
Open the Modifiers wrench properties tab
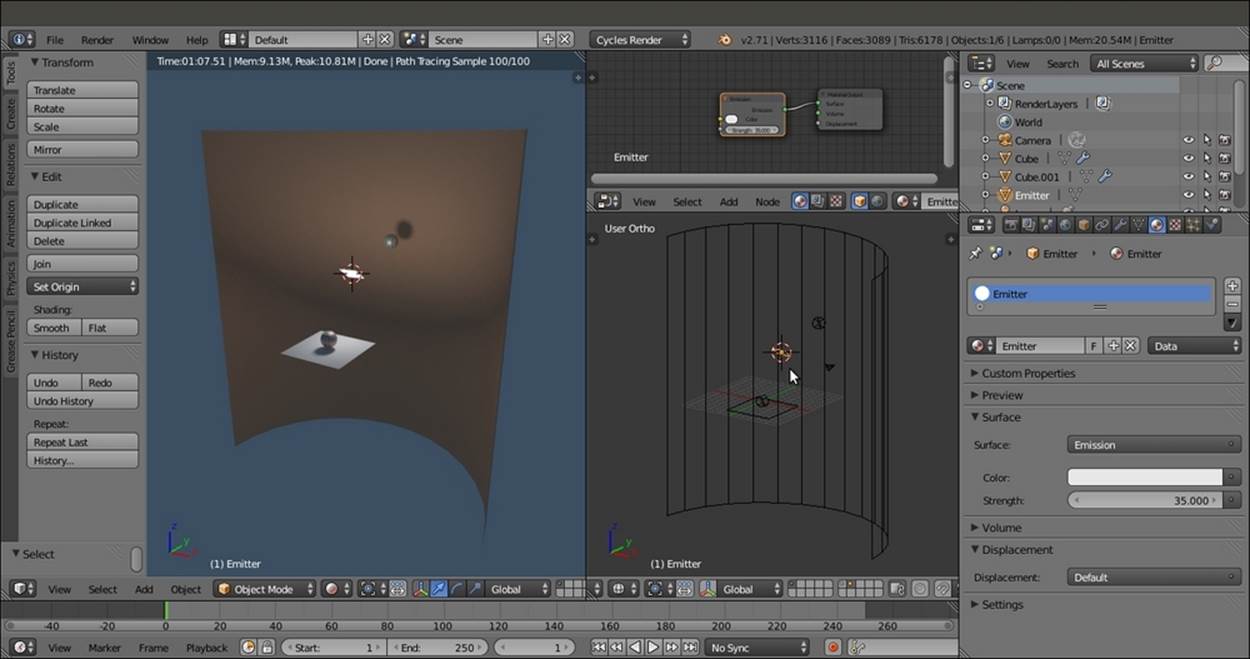point(1120,225)
